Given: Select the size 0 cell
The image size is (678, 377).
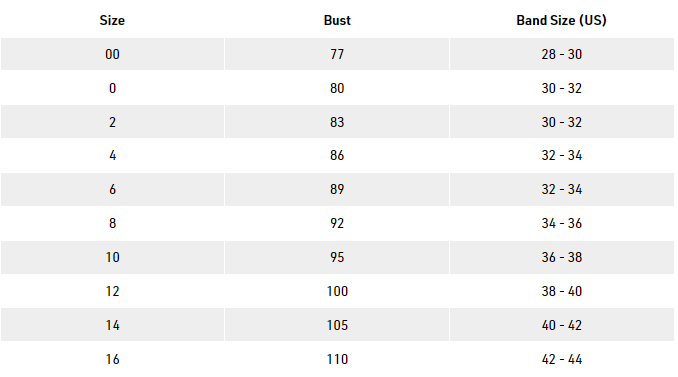Looking at the screenshot, I should (112, 88).
